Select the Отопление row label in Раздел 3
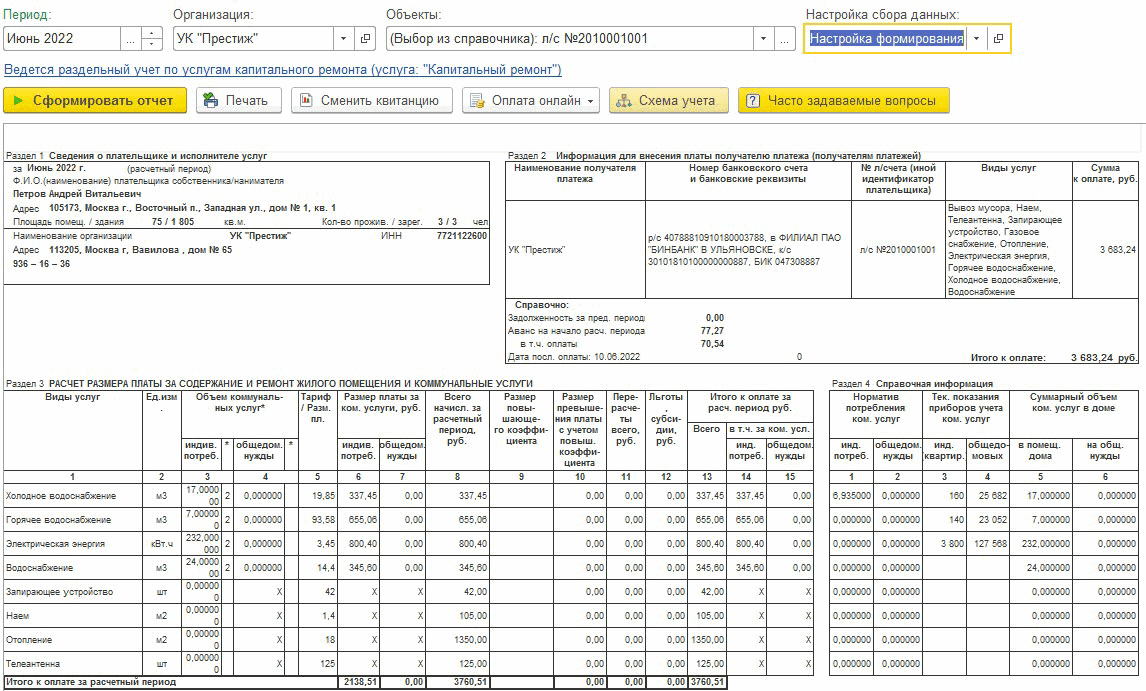Image resolution: width=1146 pixels, height=691 pixels. pyautogui.click(x=29, y=640)
